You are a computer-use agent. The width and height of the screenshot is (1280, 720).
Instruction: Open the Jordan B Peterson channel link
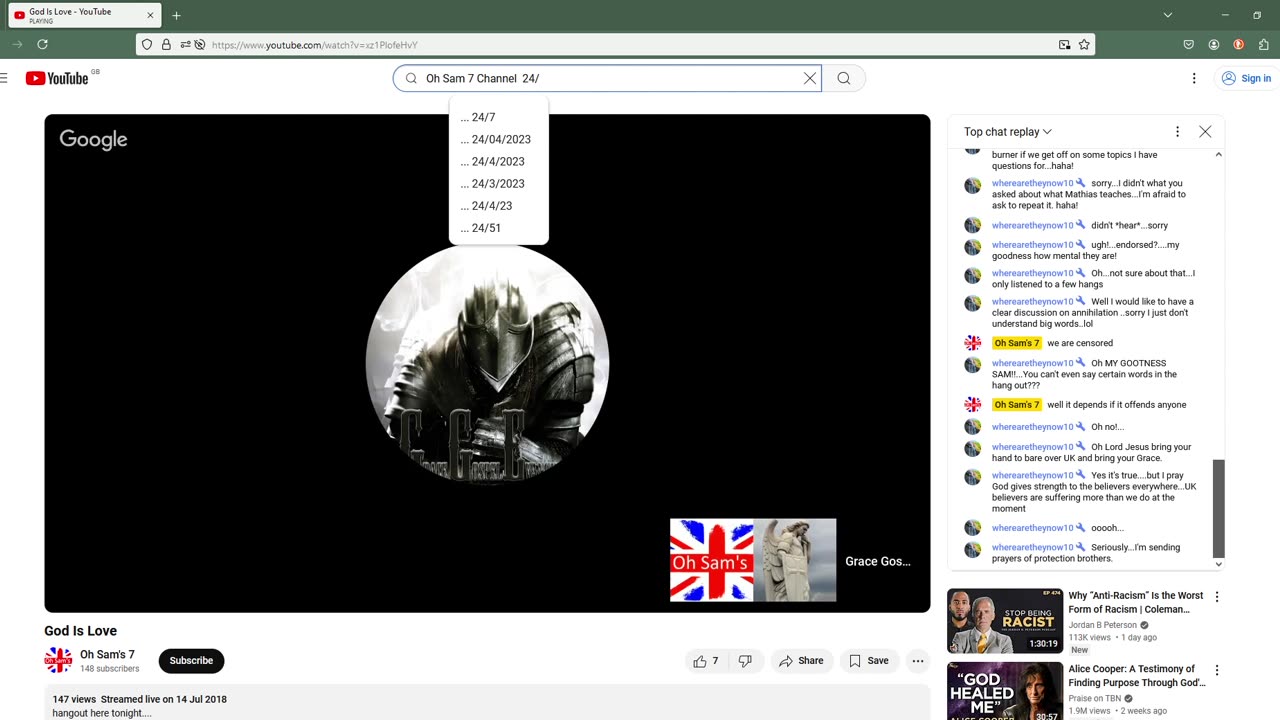pyautogui.click(x=1102, y=625)
